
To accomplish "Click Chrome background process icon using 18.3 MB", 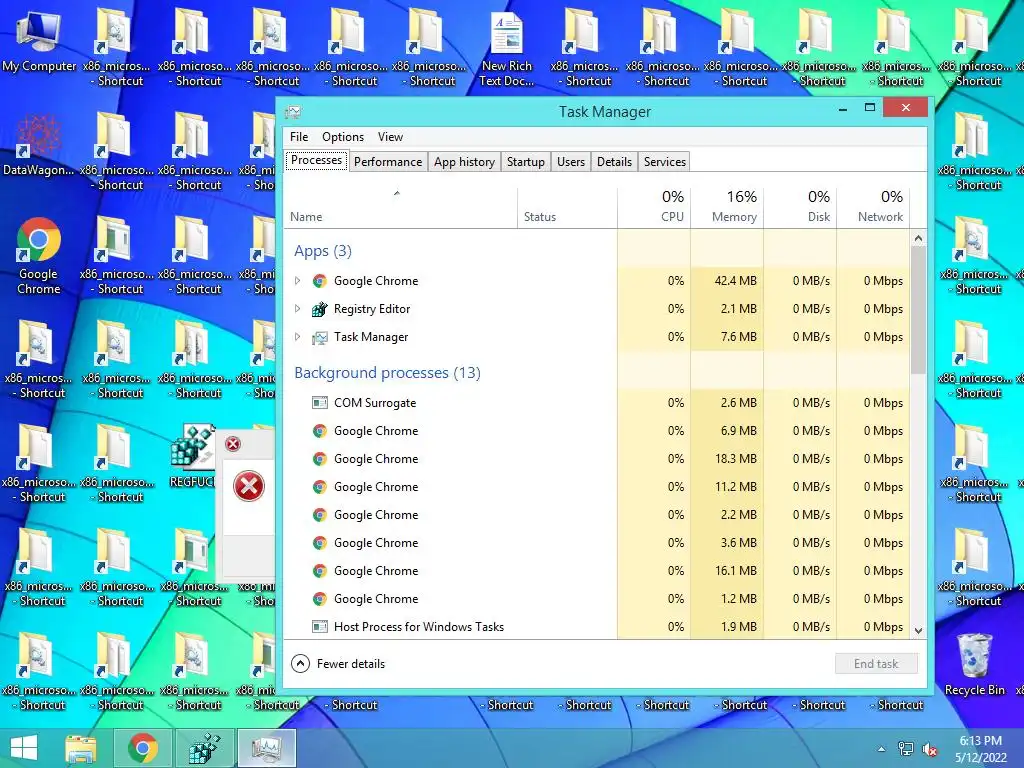I will [x=319, y=459].
